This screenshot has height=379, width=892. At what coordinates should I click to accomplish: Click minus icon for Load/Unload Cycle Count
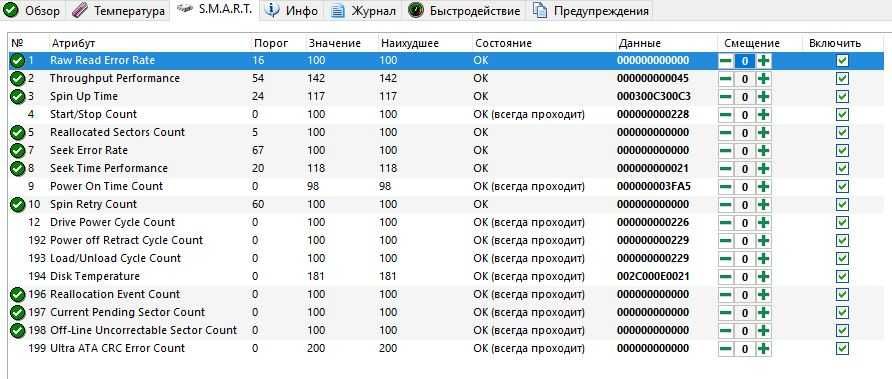726,259
